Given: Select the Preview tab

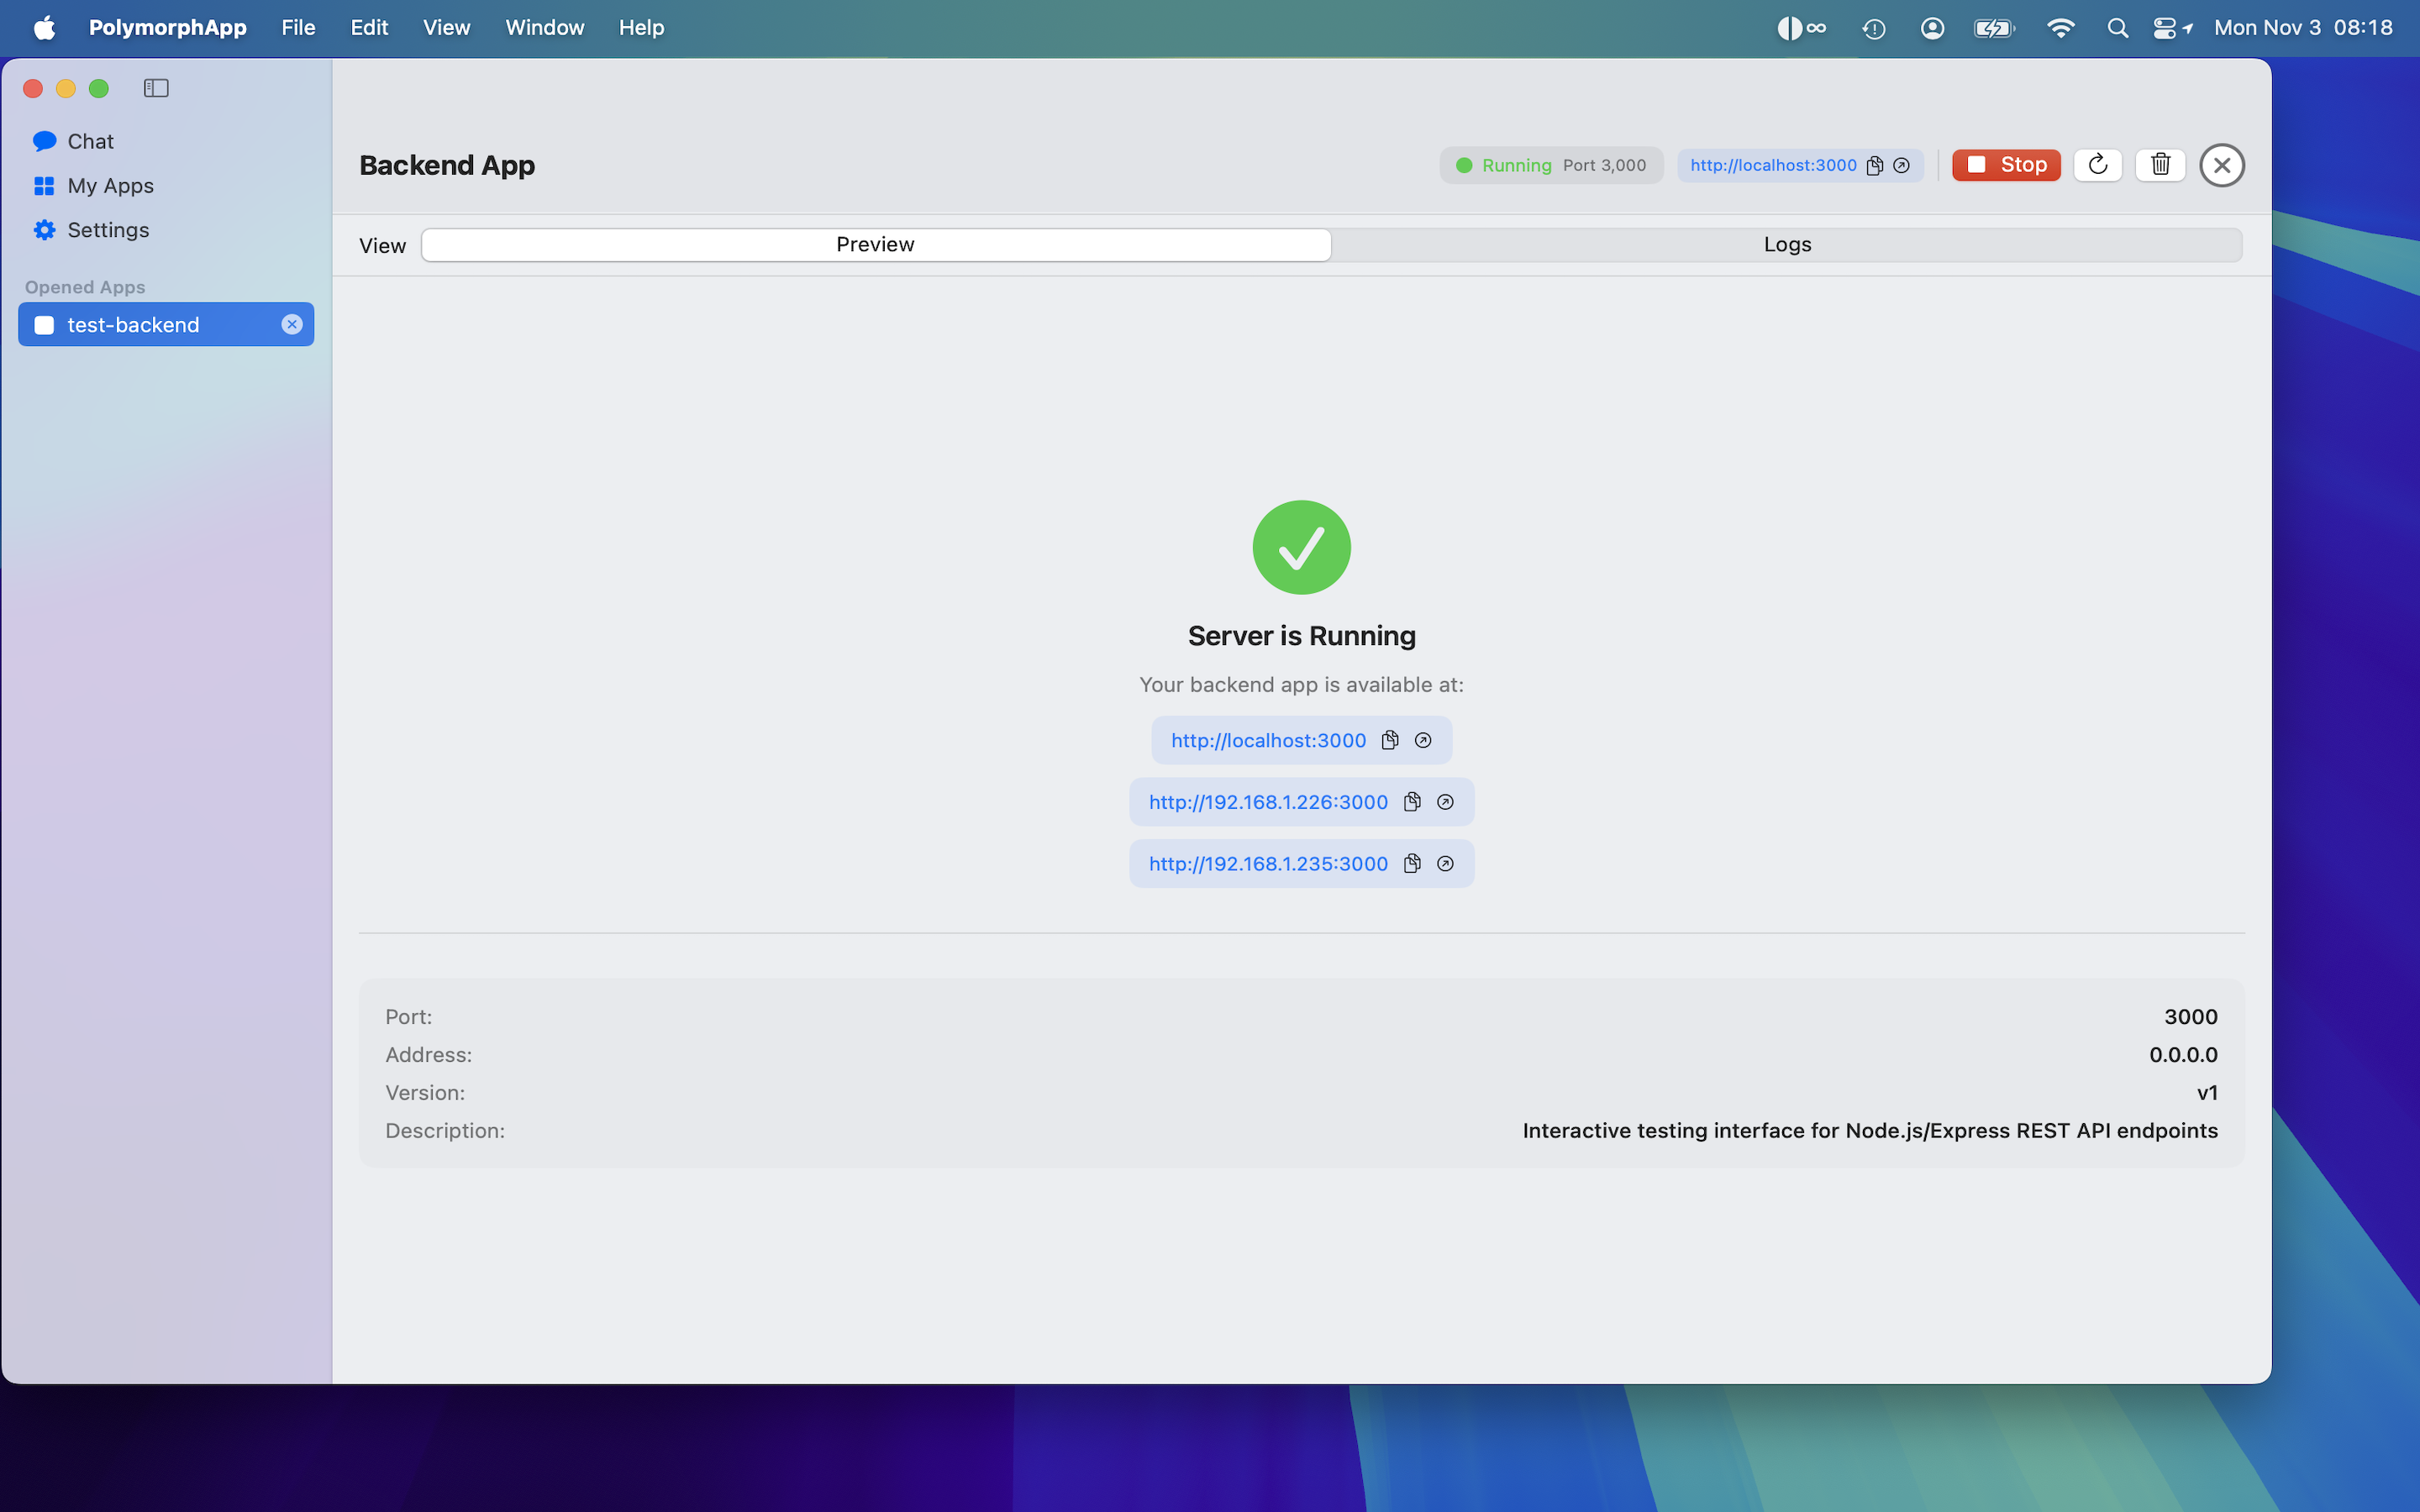Looking at the screenshot, I should coord(875,245).
